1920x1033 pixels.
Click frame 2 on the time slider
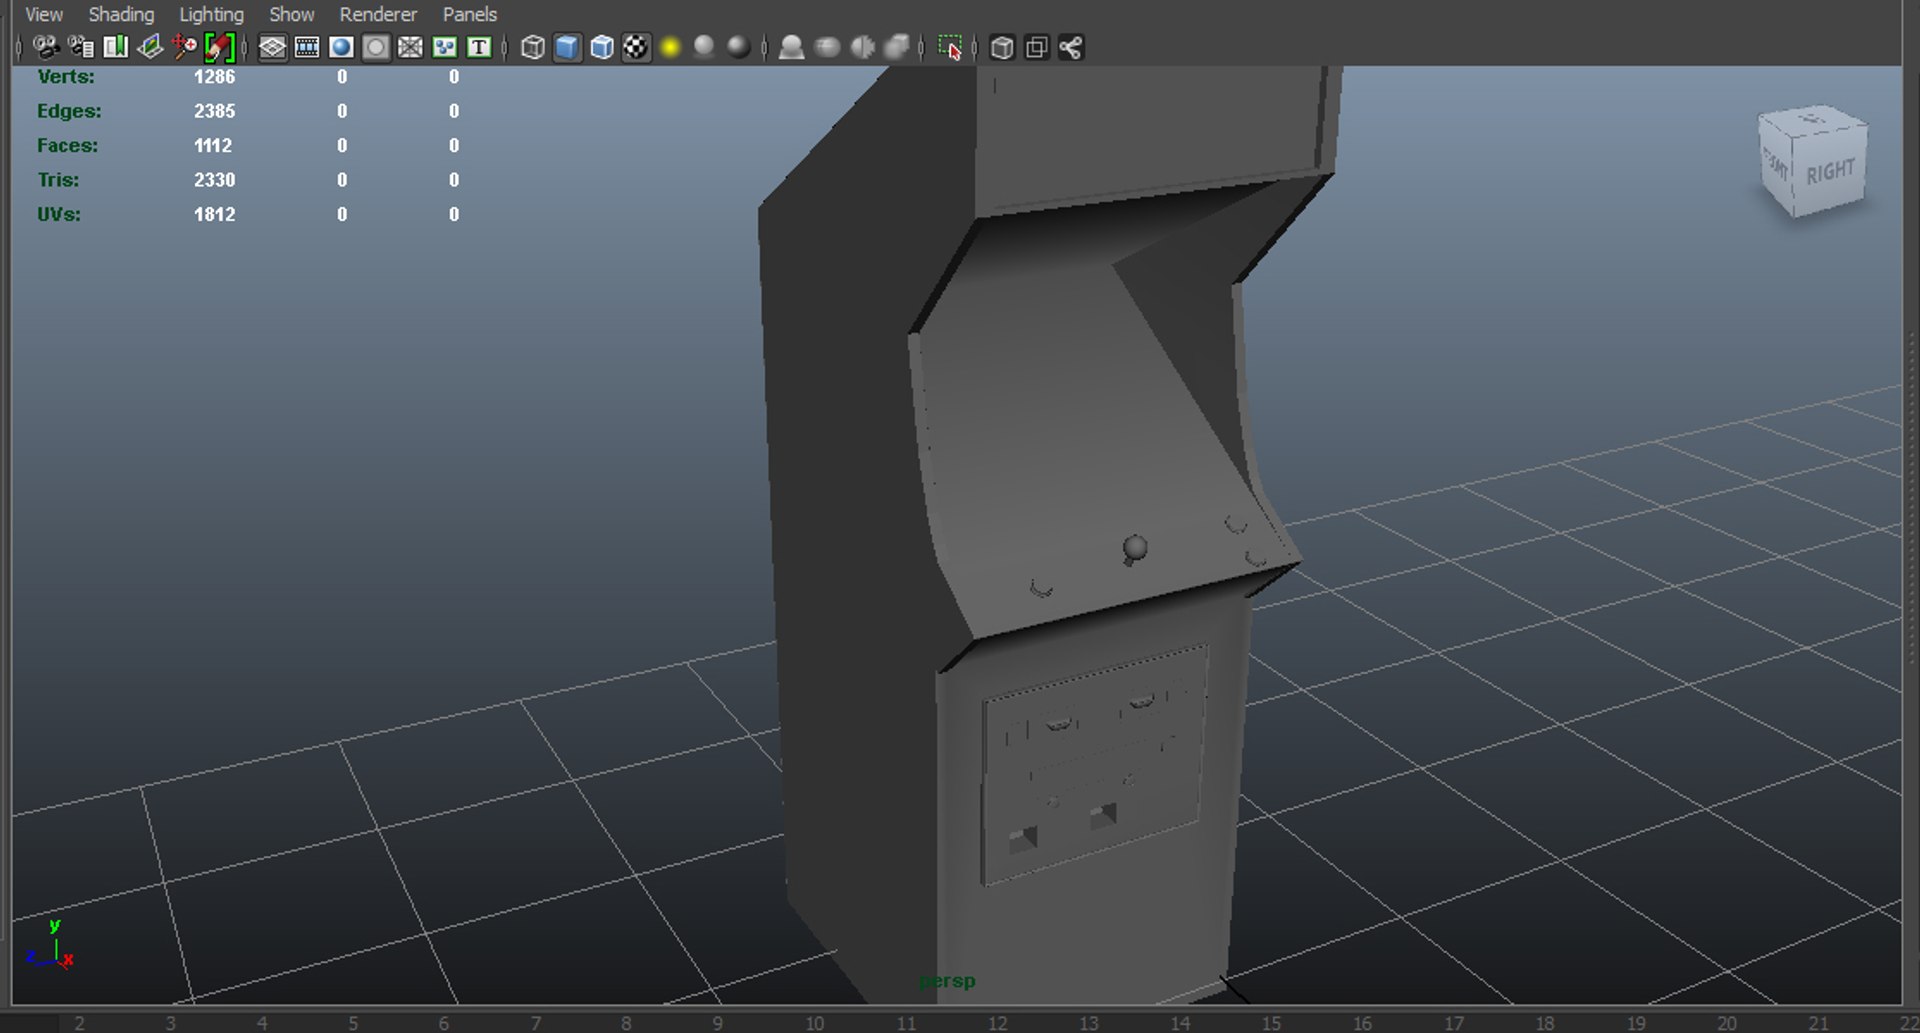coord(79,1023)
